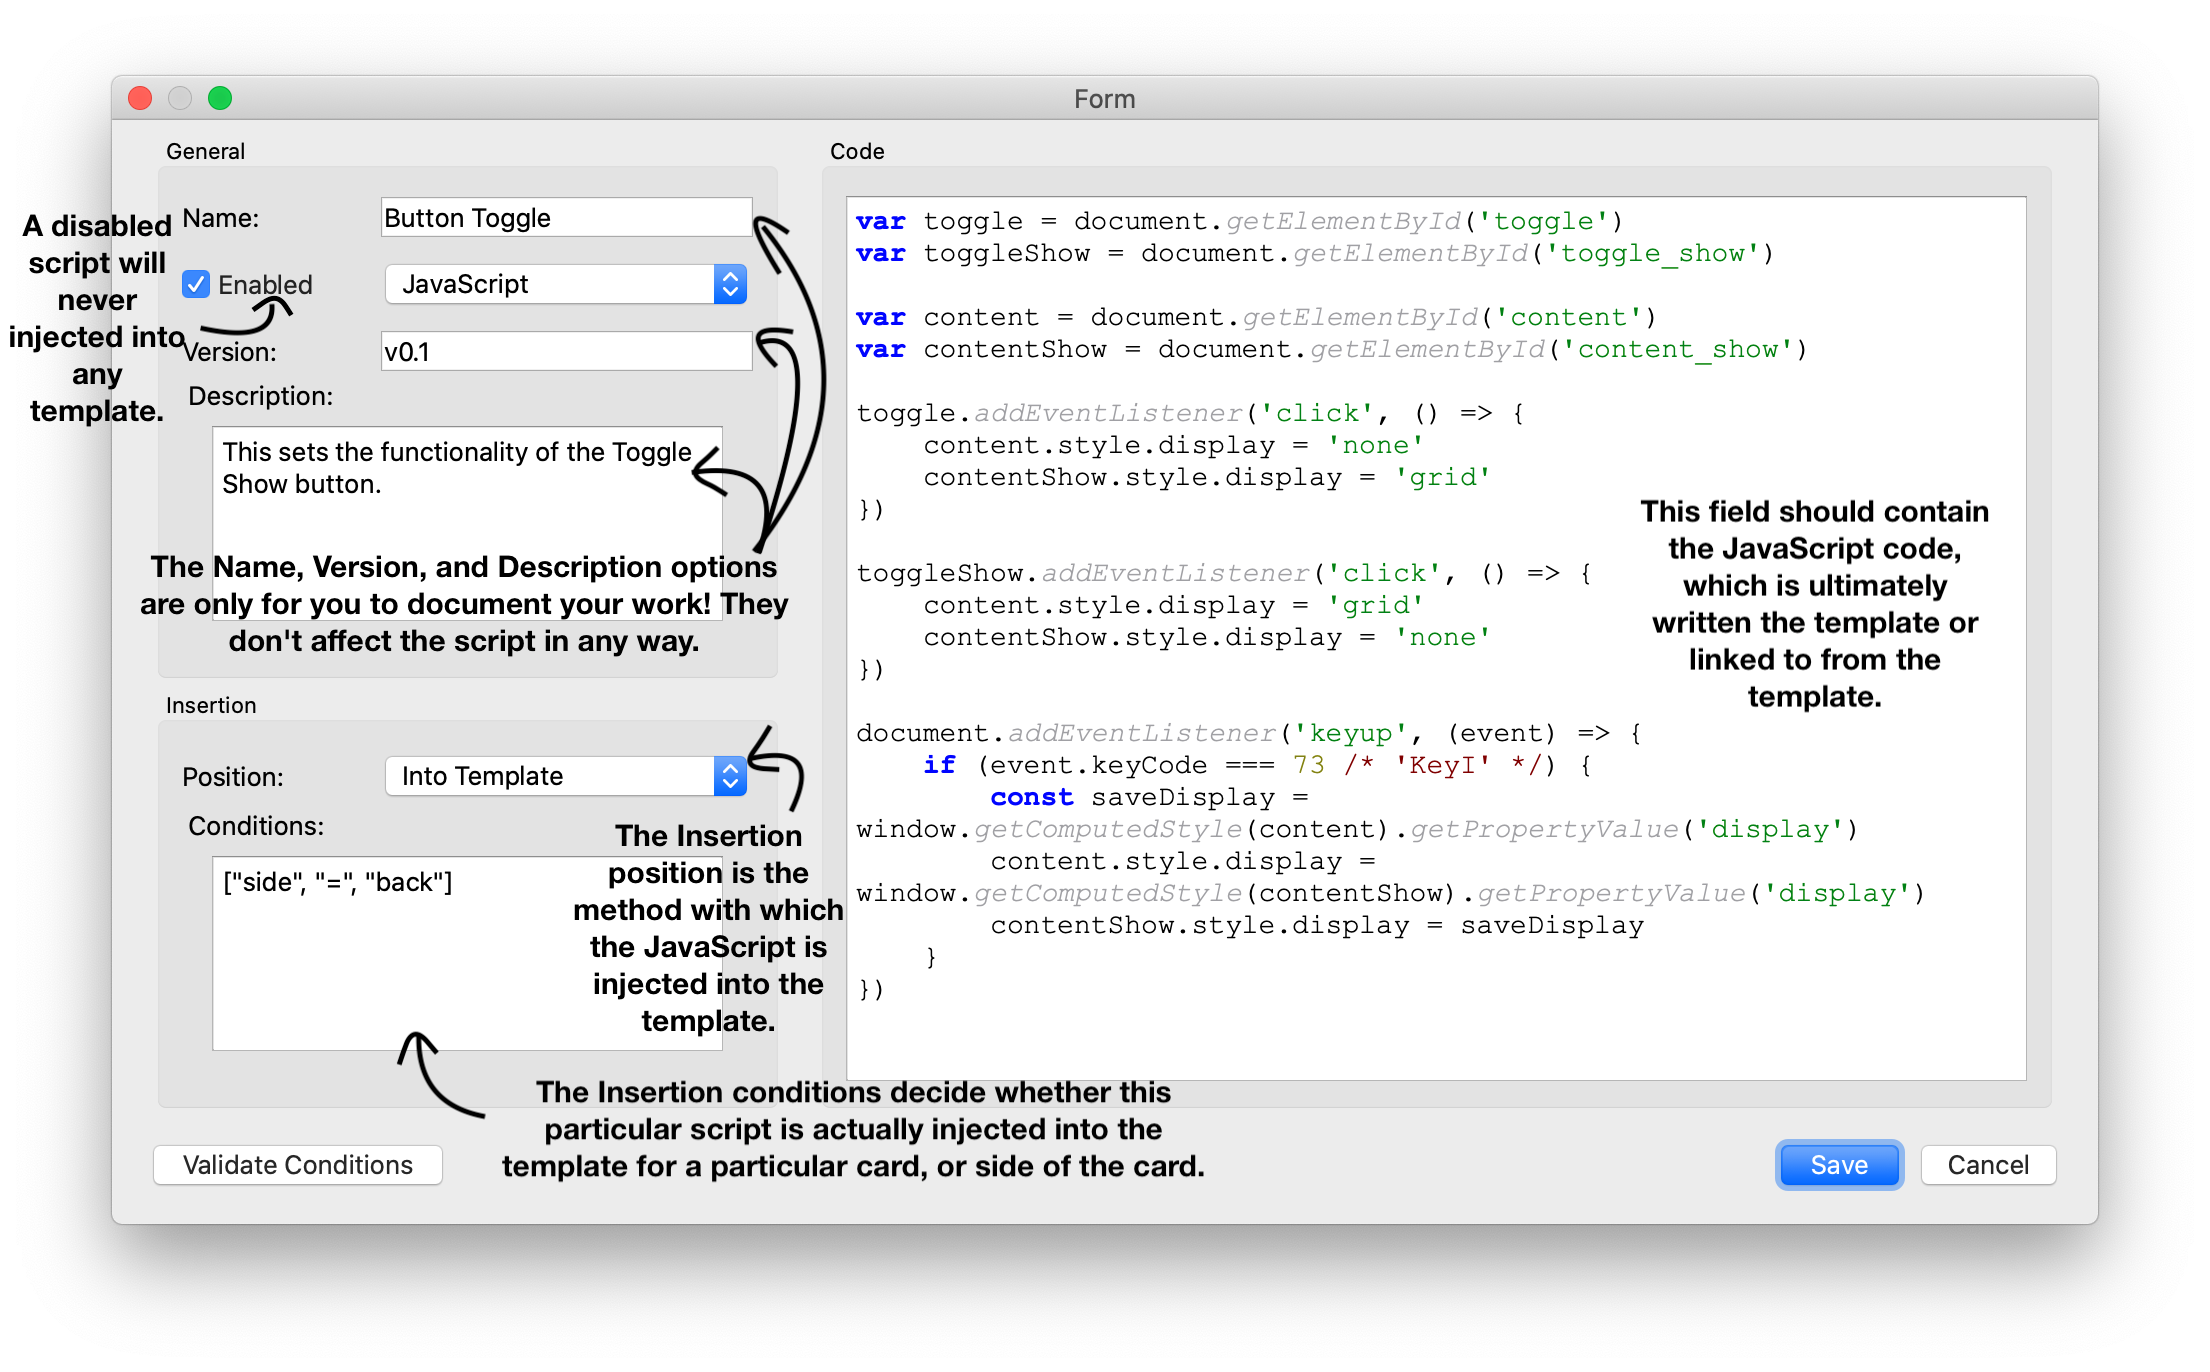Click the Name field containing Button Toggle
Image resolution: width=2210 pixels, height=1372 pixels.
pyautogui.click(x=566, y=218)
